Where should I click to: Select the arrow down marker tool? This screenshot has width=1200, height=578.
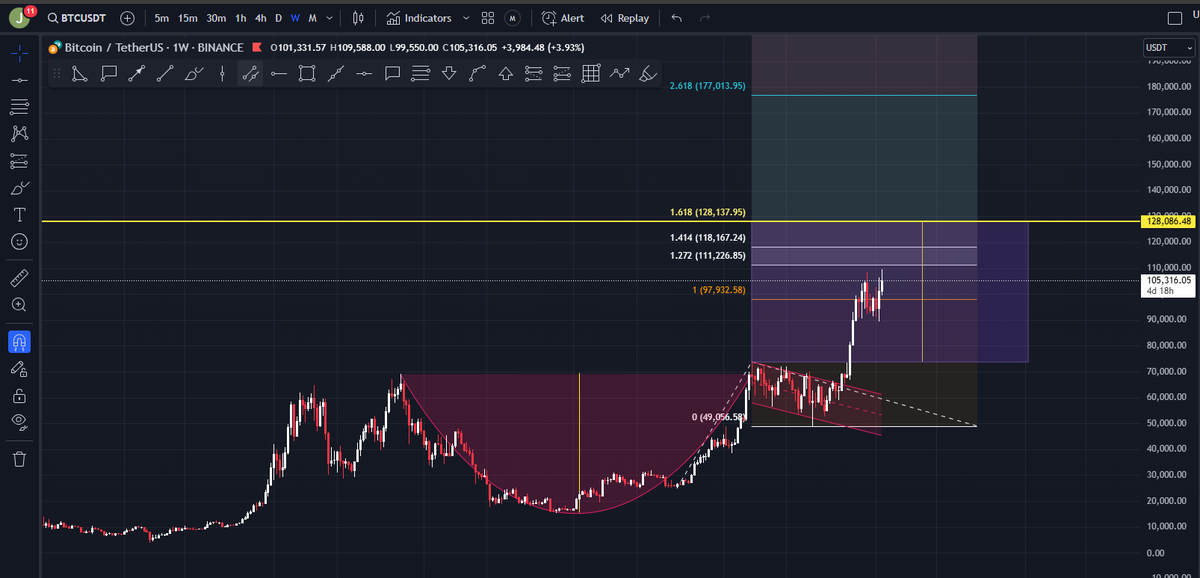tap(449, 73)
